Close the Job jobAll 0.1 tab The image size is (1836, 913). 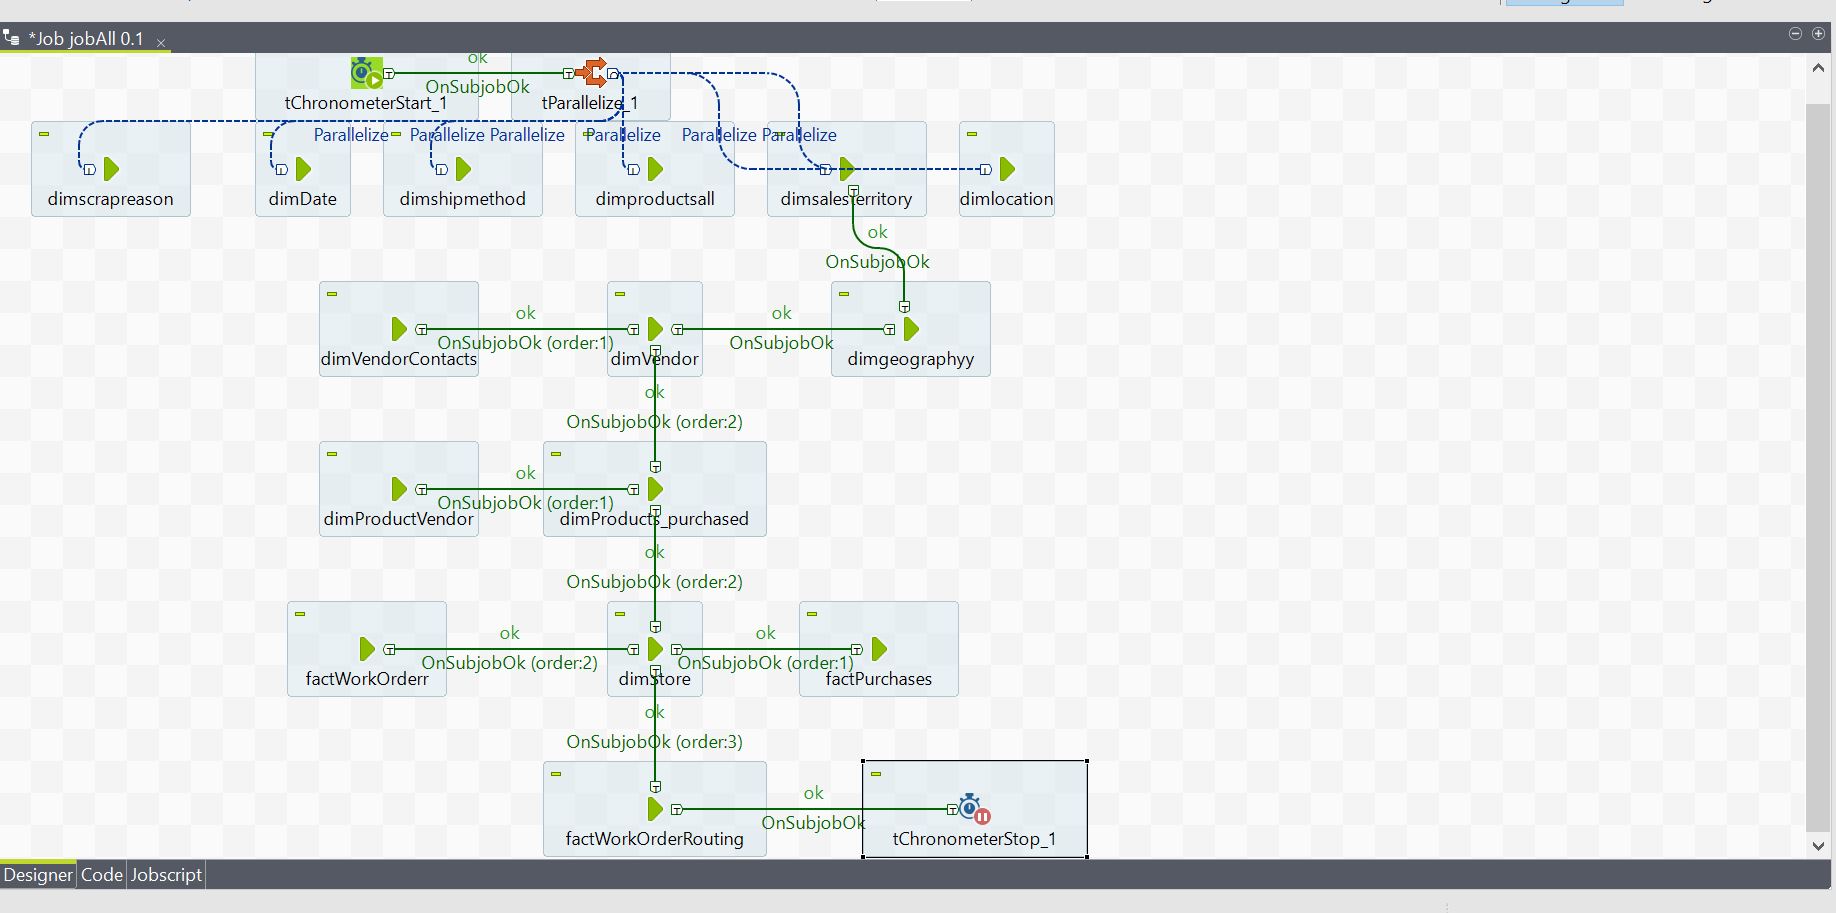(x=161, y=42)
